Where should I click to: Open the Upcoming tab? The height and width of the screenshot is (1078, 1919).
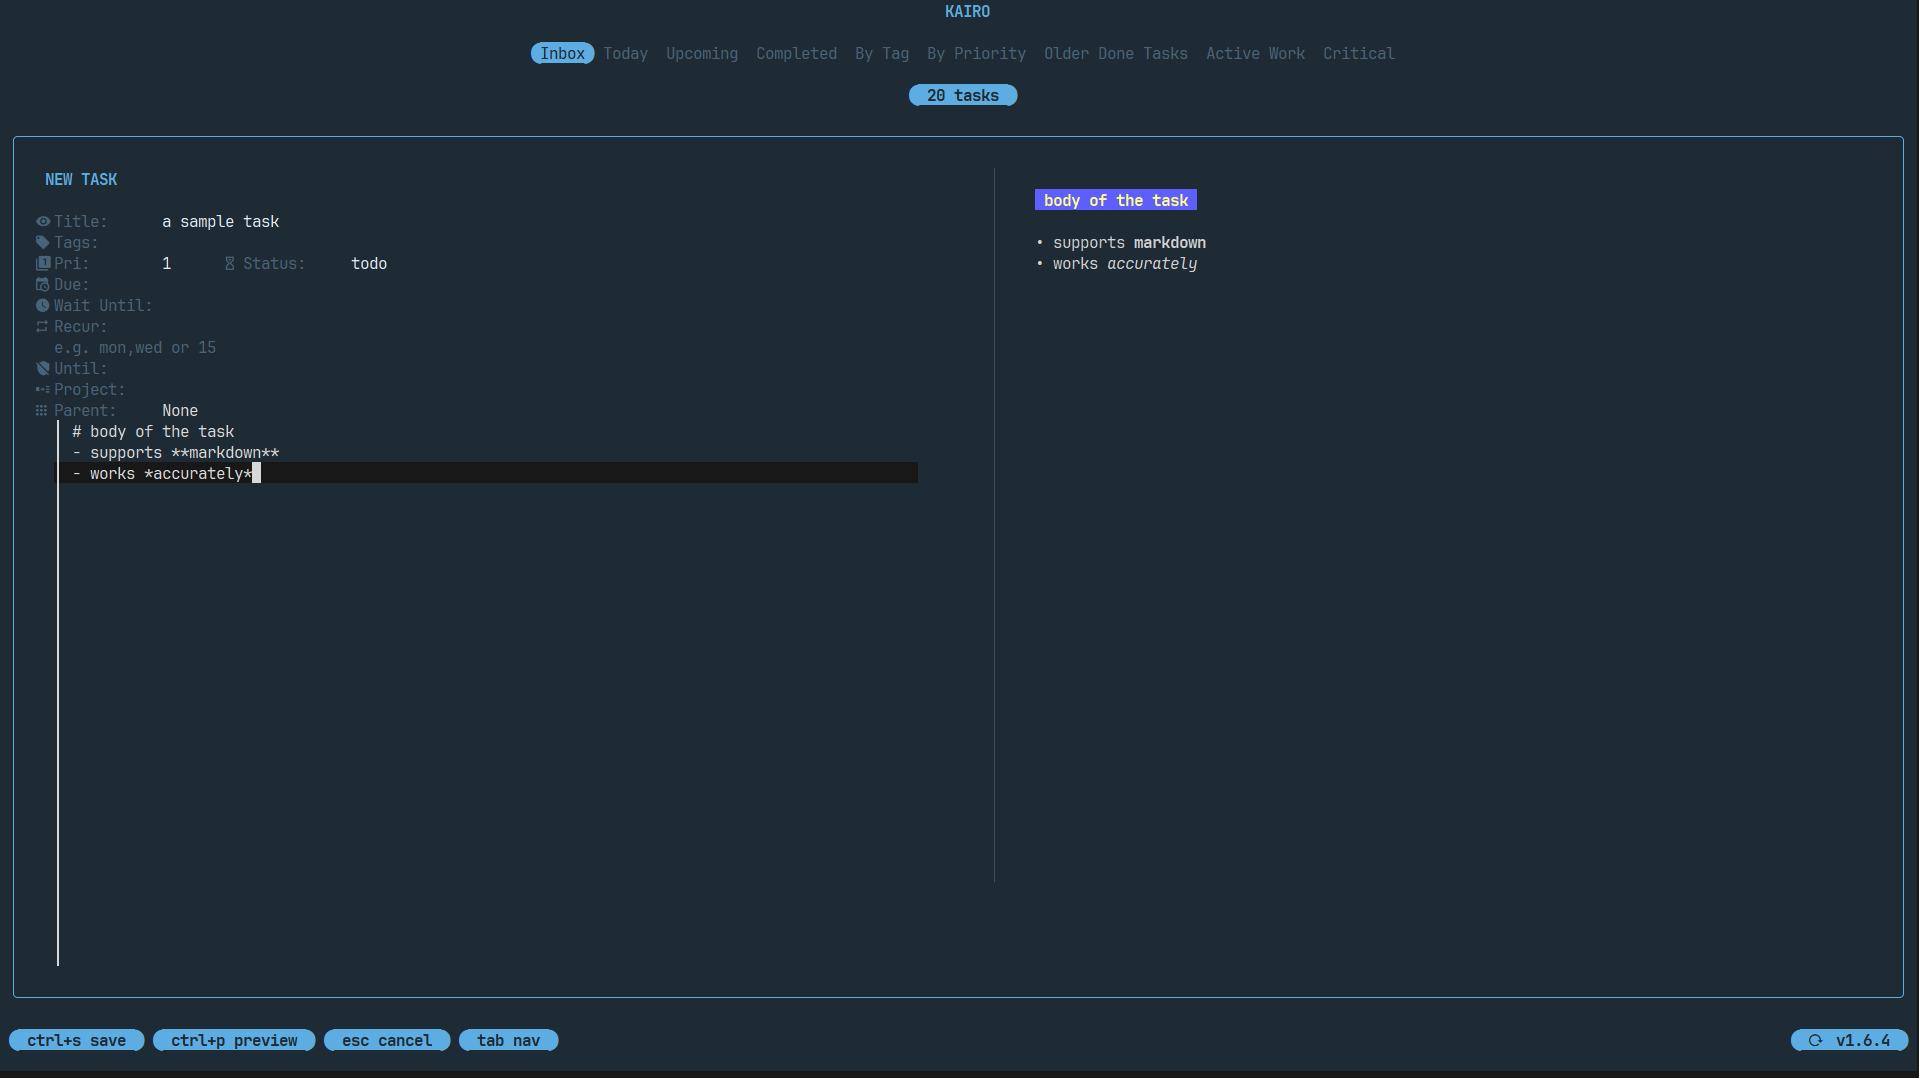point(702,54)
